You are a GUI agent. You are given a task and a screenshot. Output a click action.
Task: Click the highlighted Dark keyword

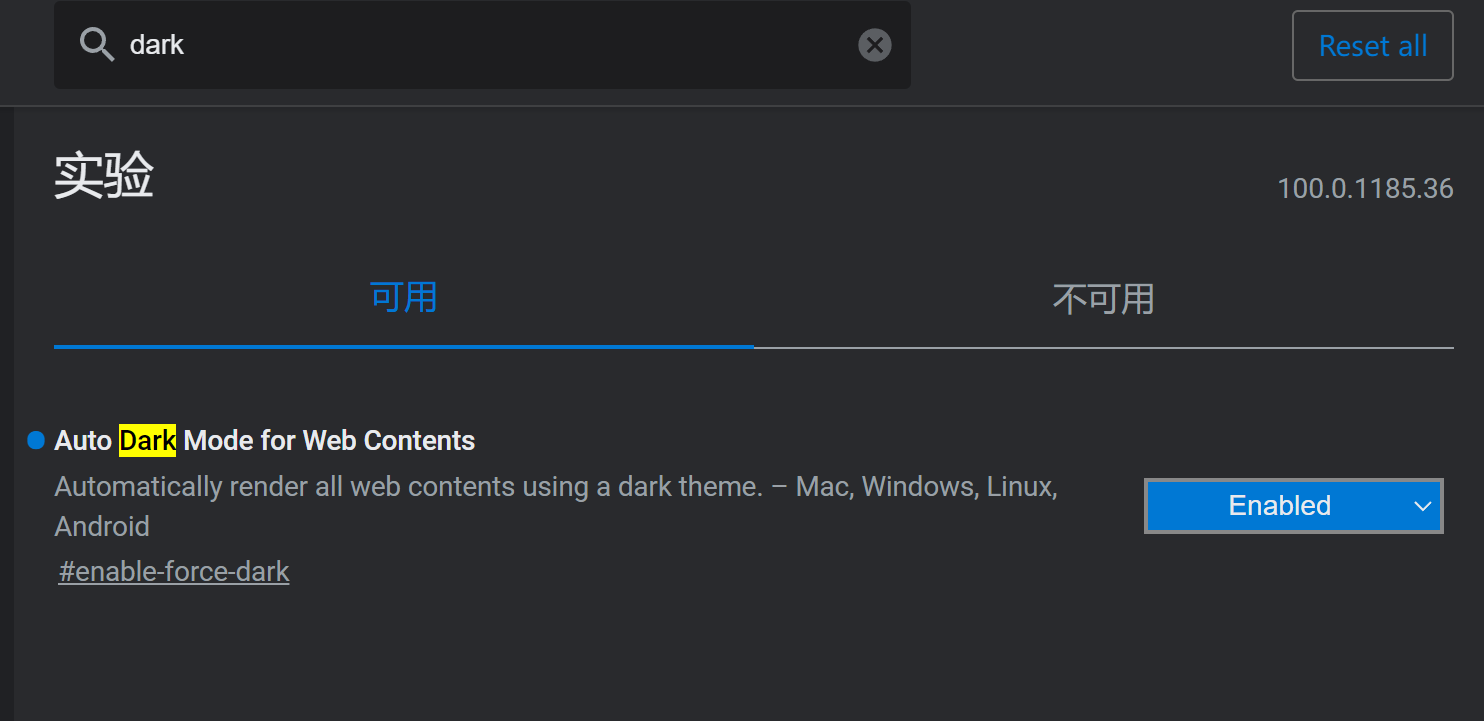pyautogui.click(x=147, y=439)
